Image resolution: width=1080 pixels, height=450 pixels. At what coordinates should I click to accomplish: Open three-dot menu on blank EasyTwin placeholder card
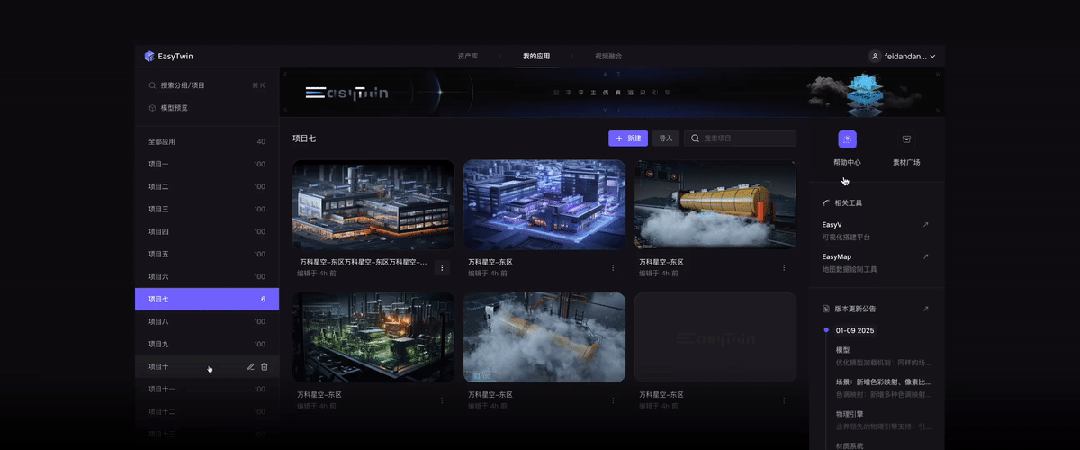click(x=784, y=400)
